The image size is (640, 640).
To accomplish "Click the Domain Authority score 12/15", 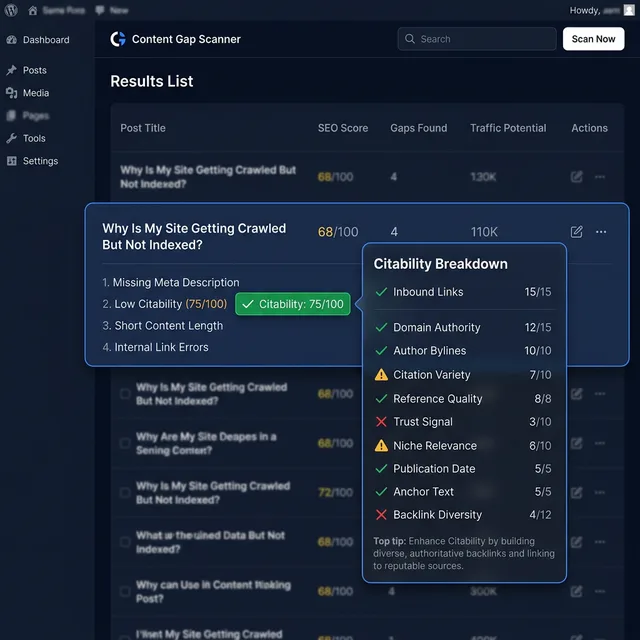I will pyautogui.click(x=538, y=327).
